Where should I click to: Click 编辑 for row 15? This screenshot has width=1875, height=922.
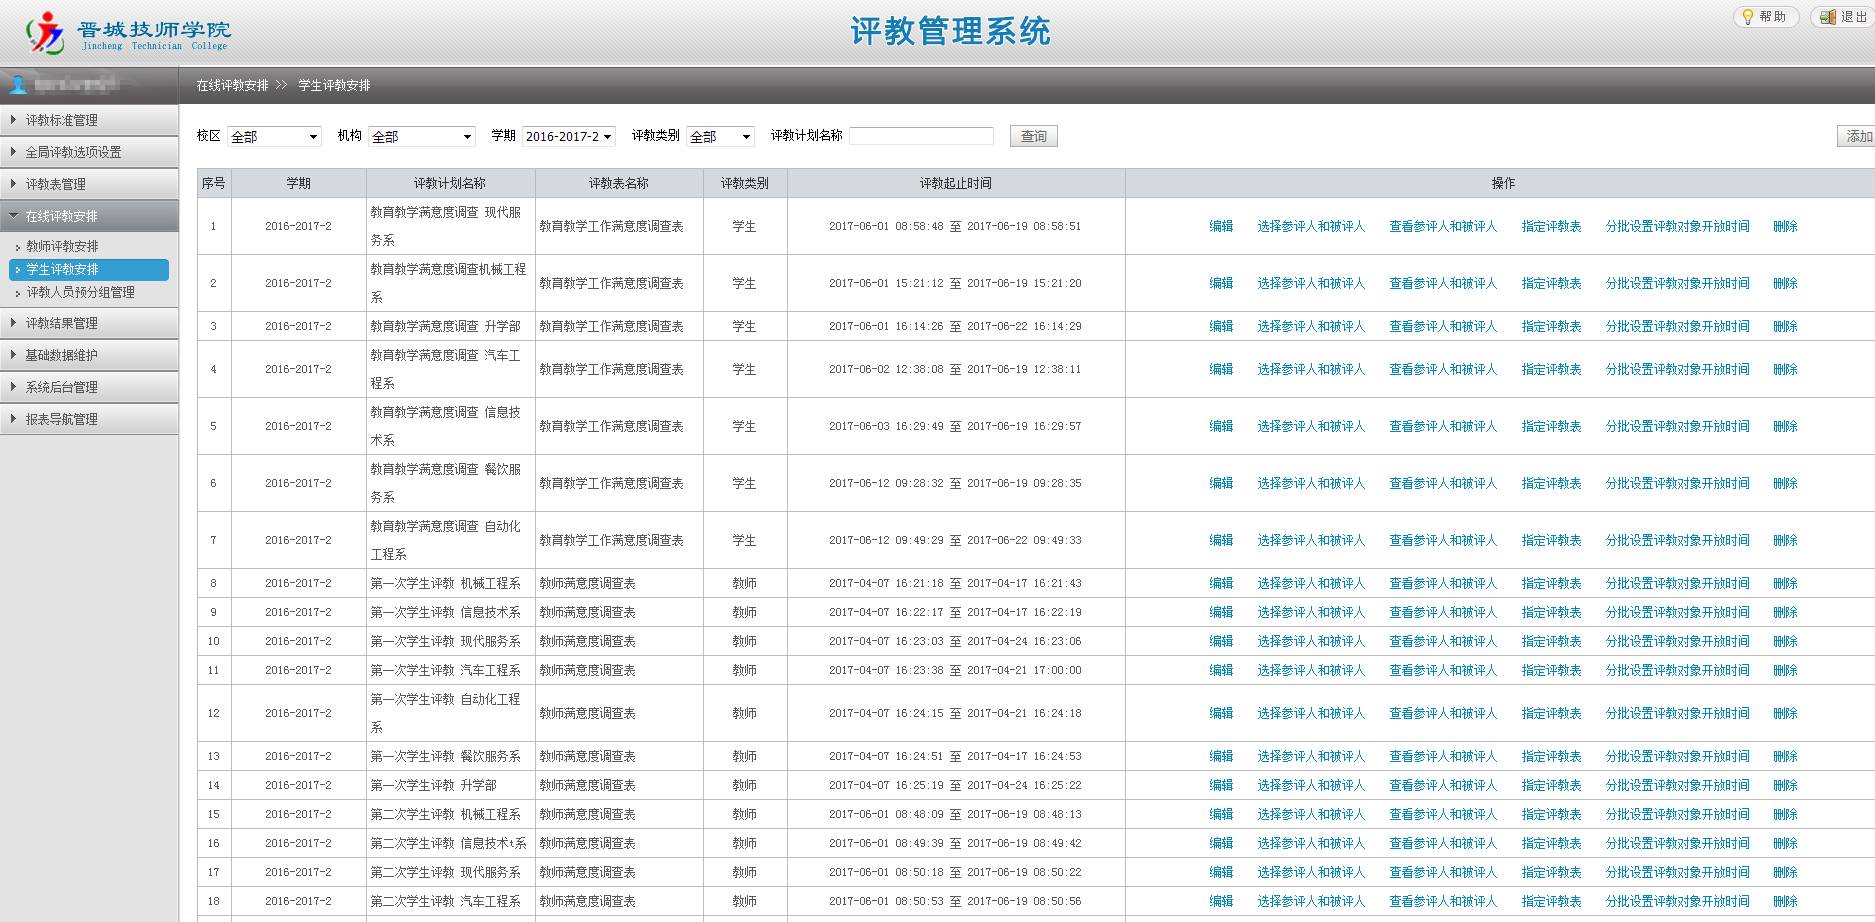point(1221,814)
